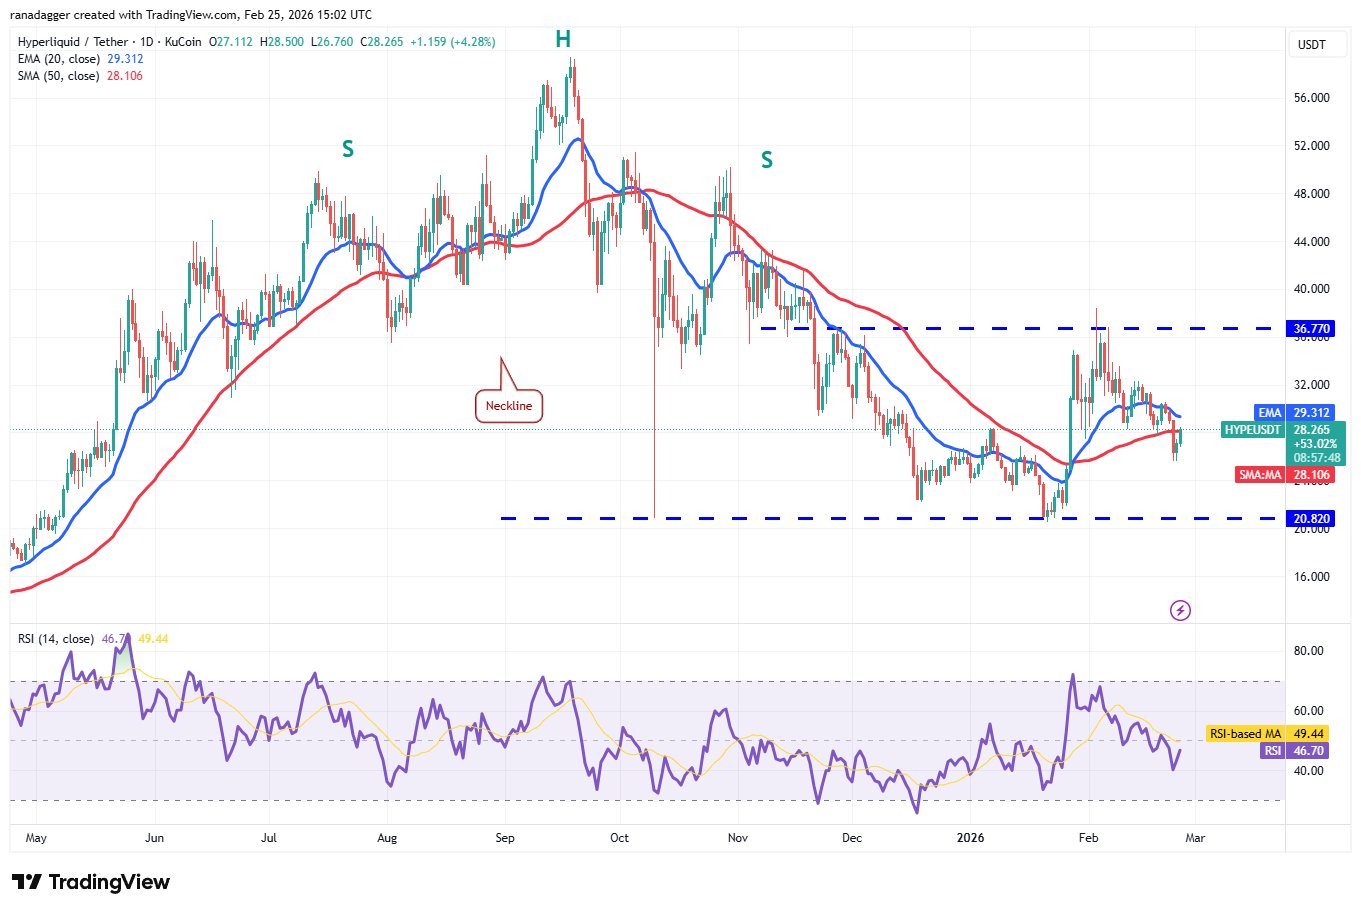
Task: Click the 20.820 support level label
Action: (1311, 519)
